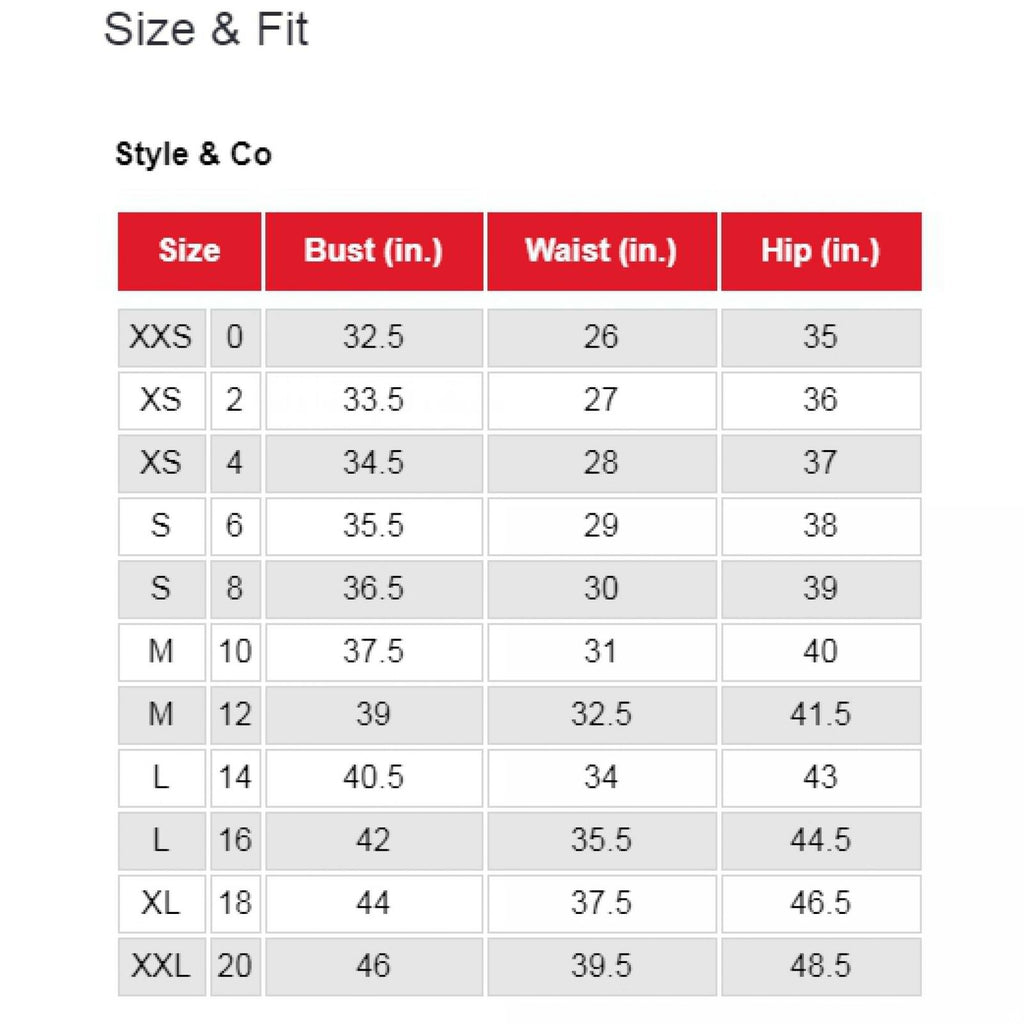
Task: Select the hip value 44.5 cell
Action: pos(820,840)
